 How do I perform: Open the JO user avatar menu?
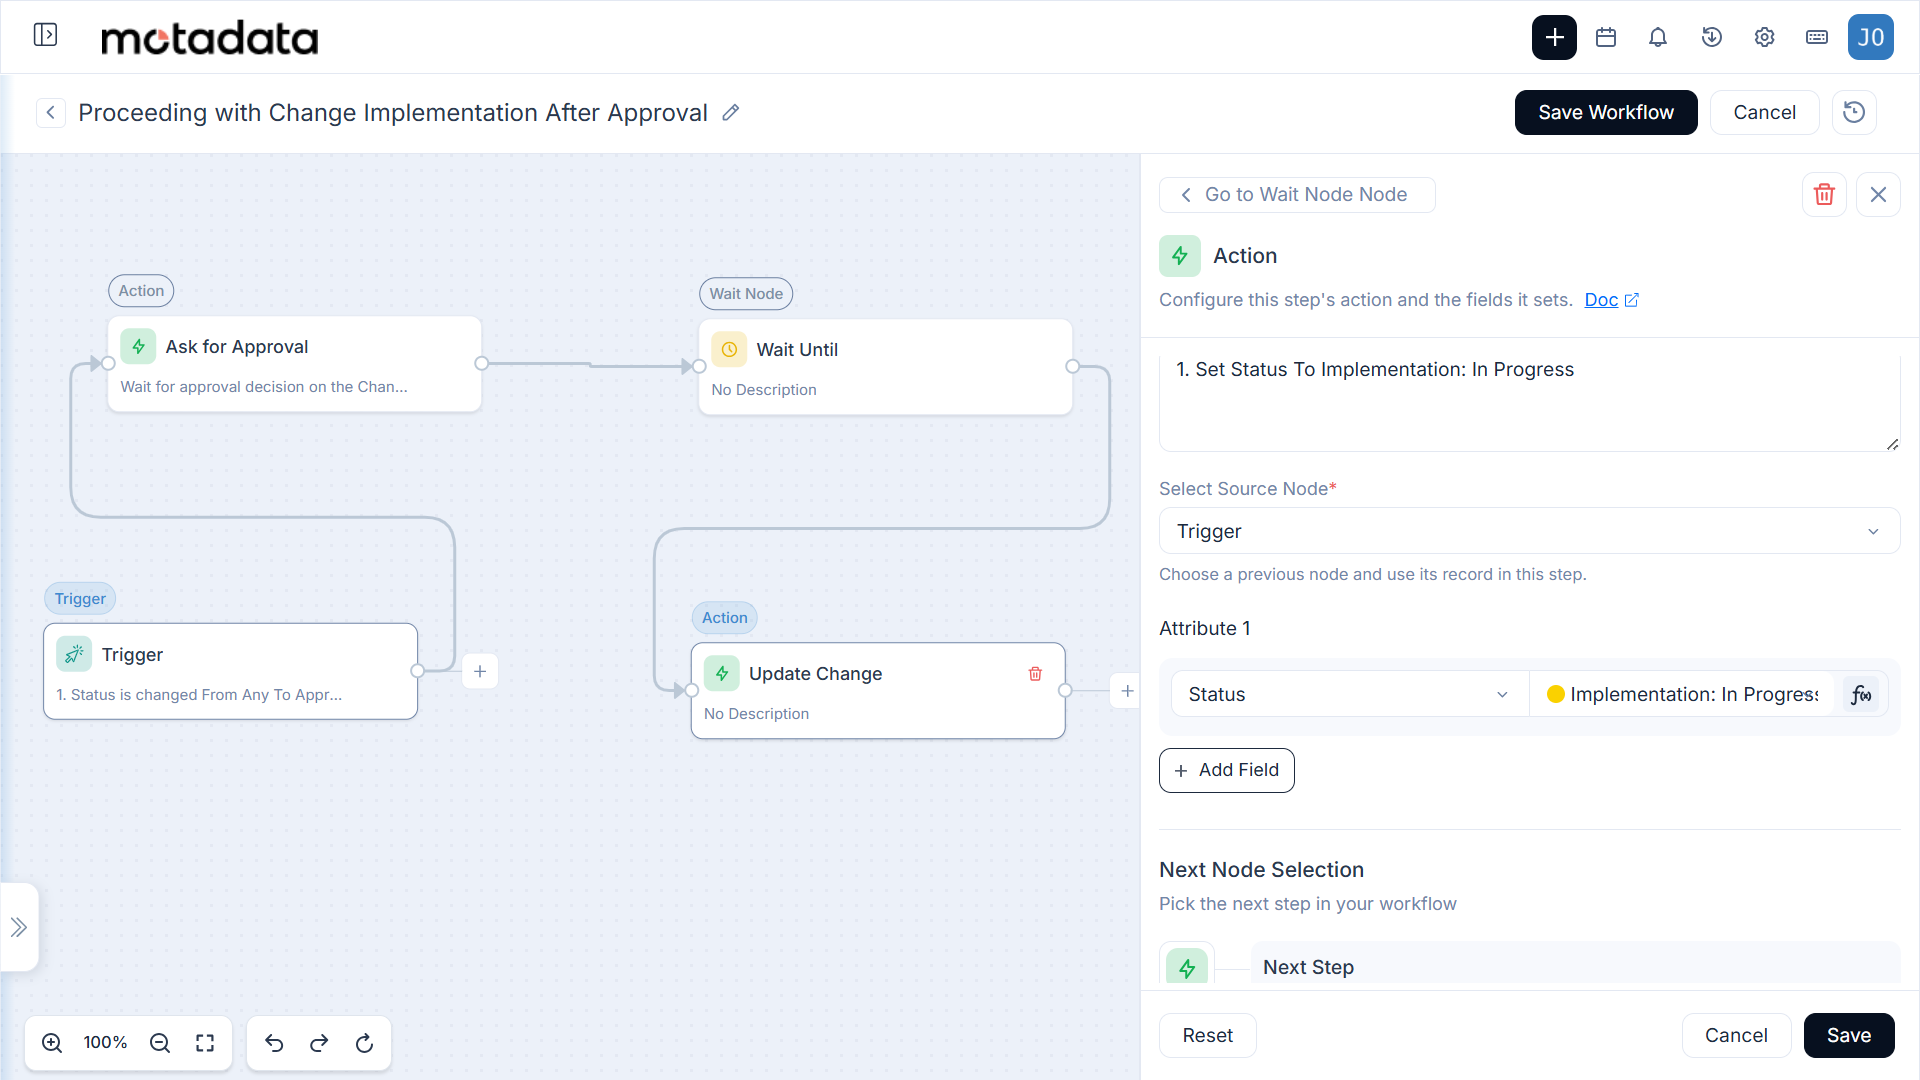pos(1871,37)
